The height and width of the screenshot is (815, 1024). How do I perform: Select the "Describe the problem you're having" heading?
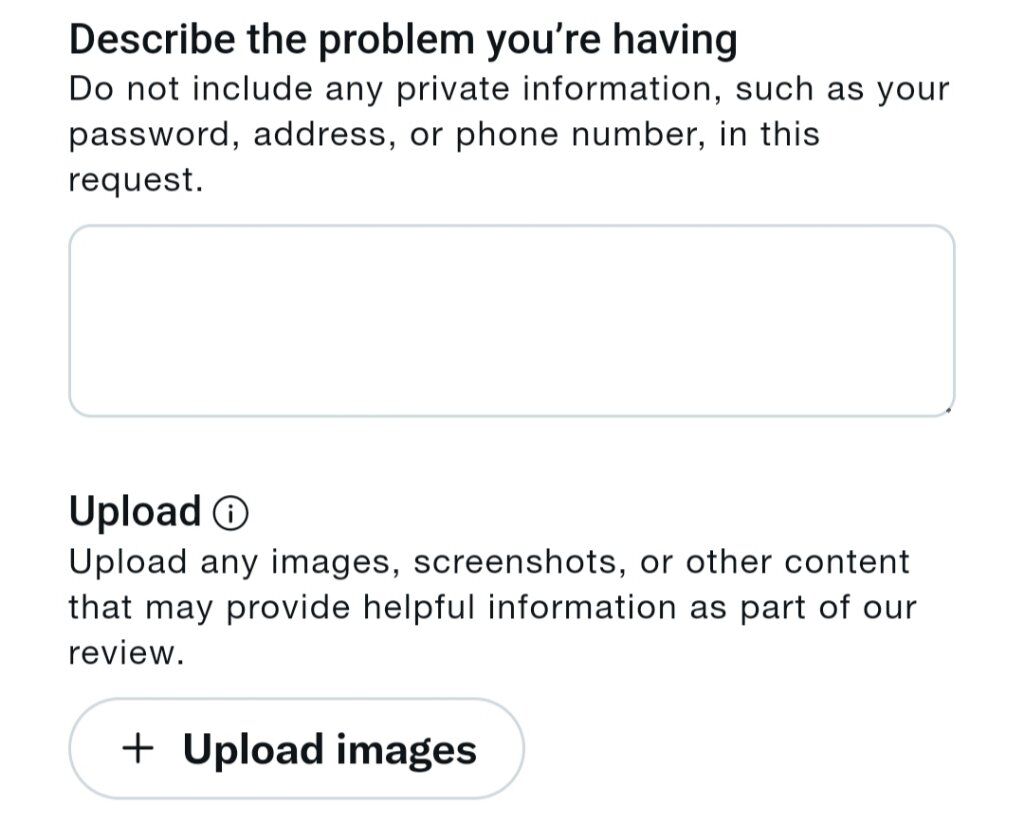(x=404, y=39)
